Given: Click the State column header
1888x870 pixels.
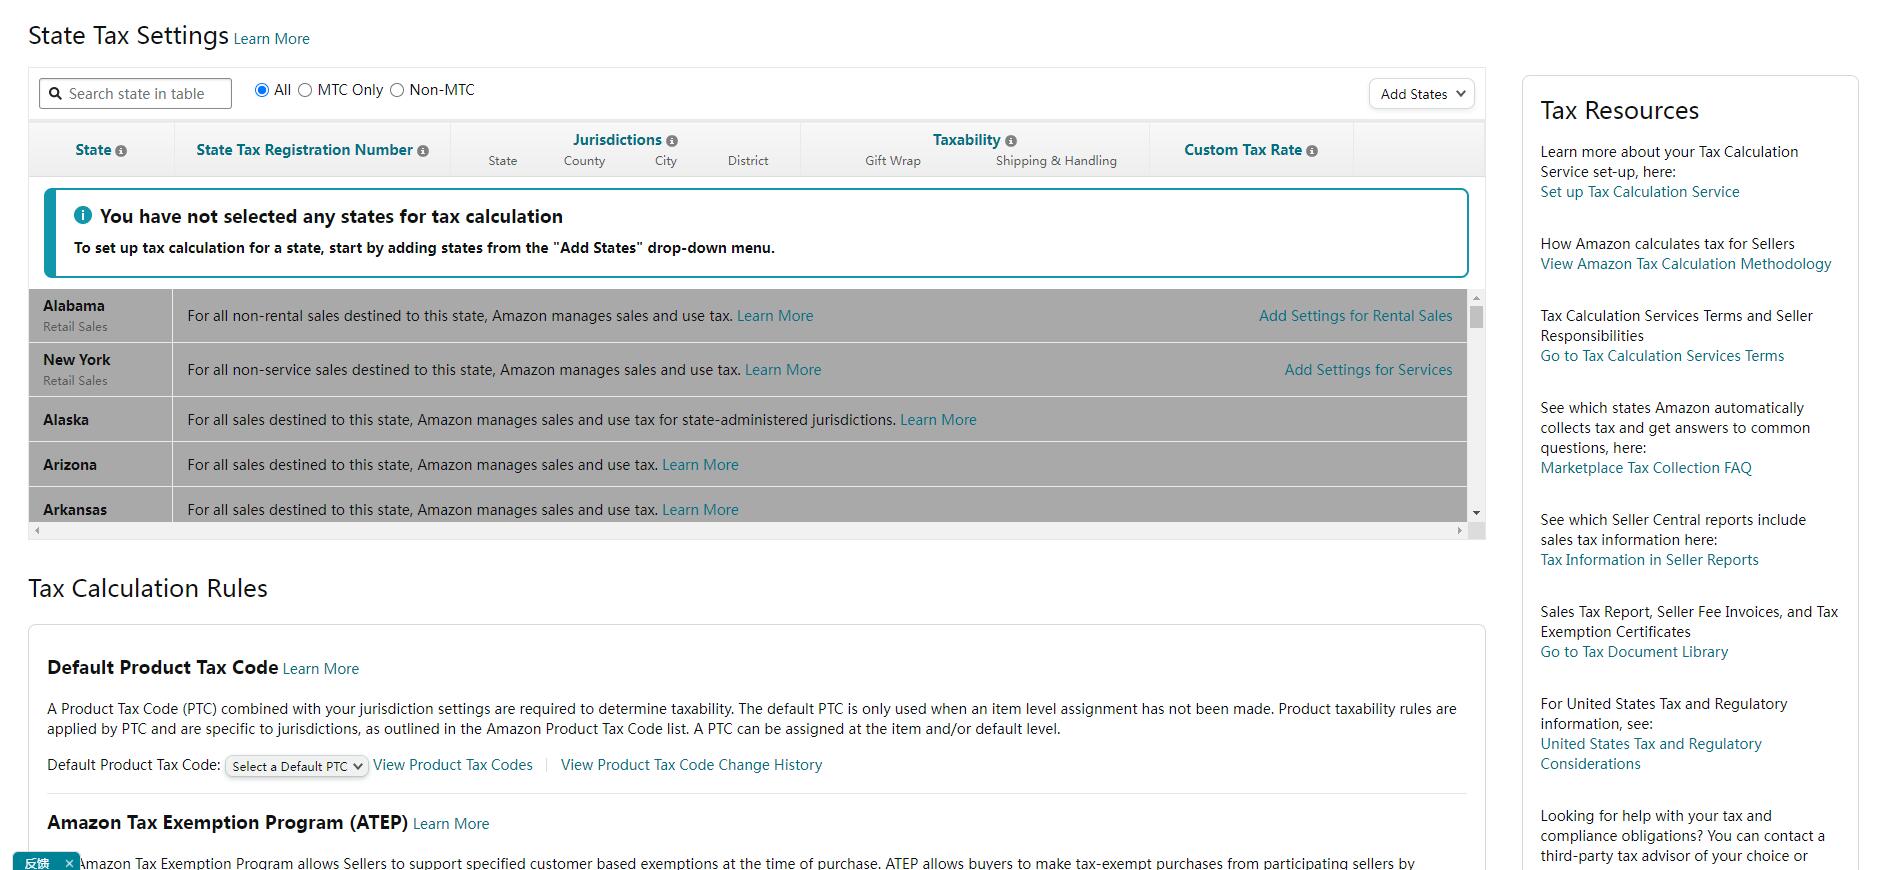Looking at the screenshot, I should point(93,150).
